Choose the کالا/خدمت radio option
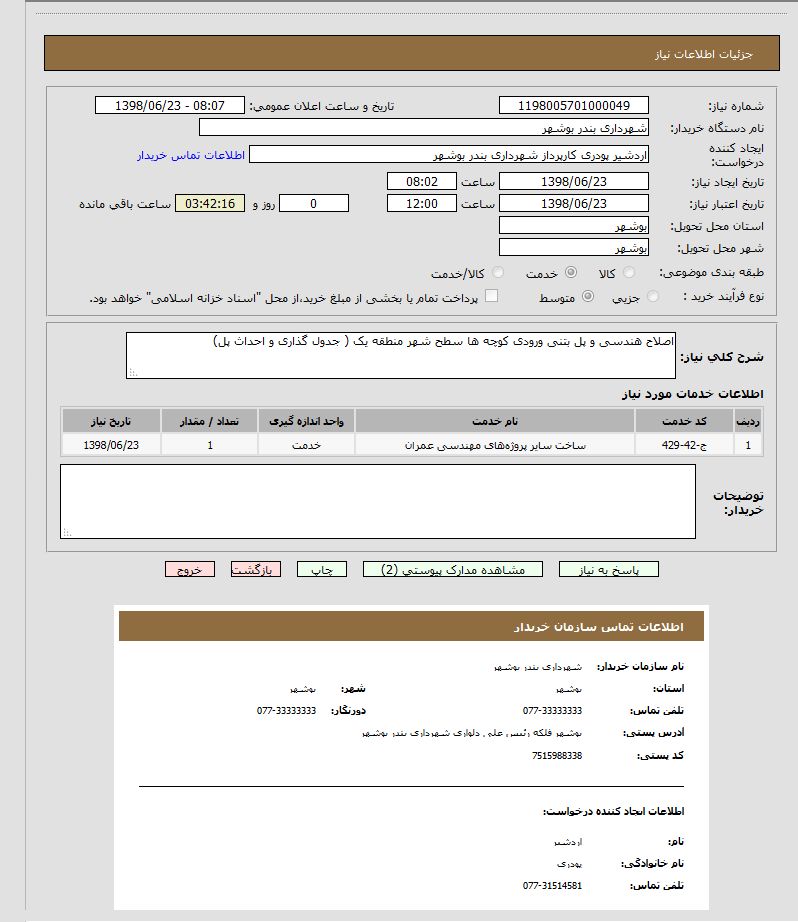 point(497,273)
